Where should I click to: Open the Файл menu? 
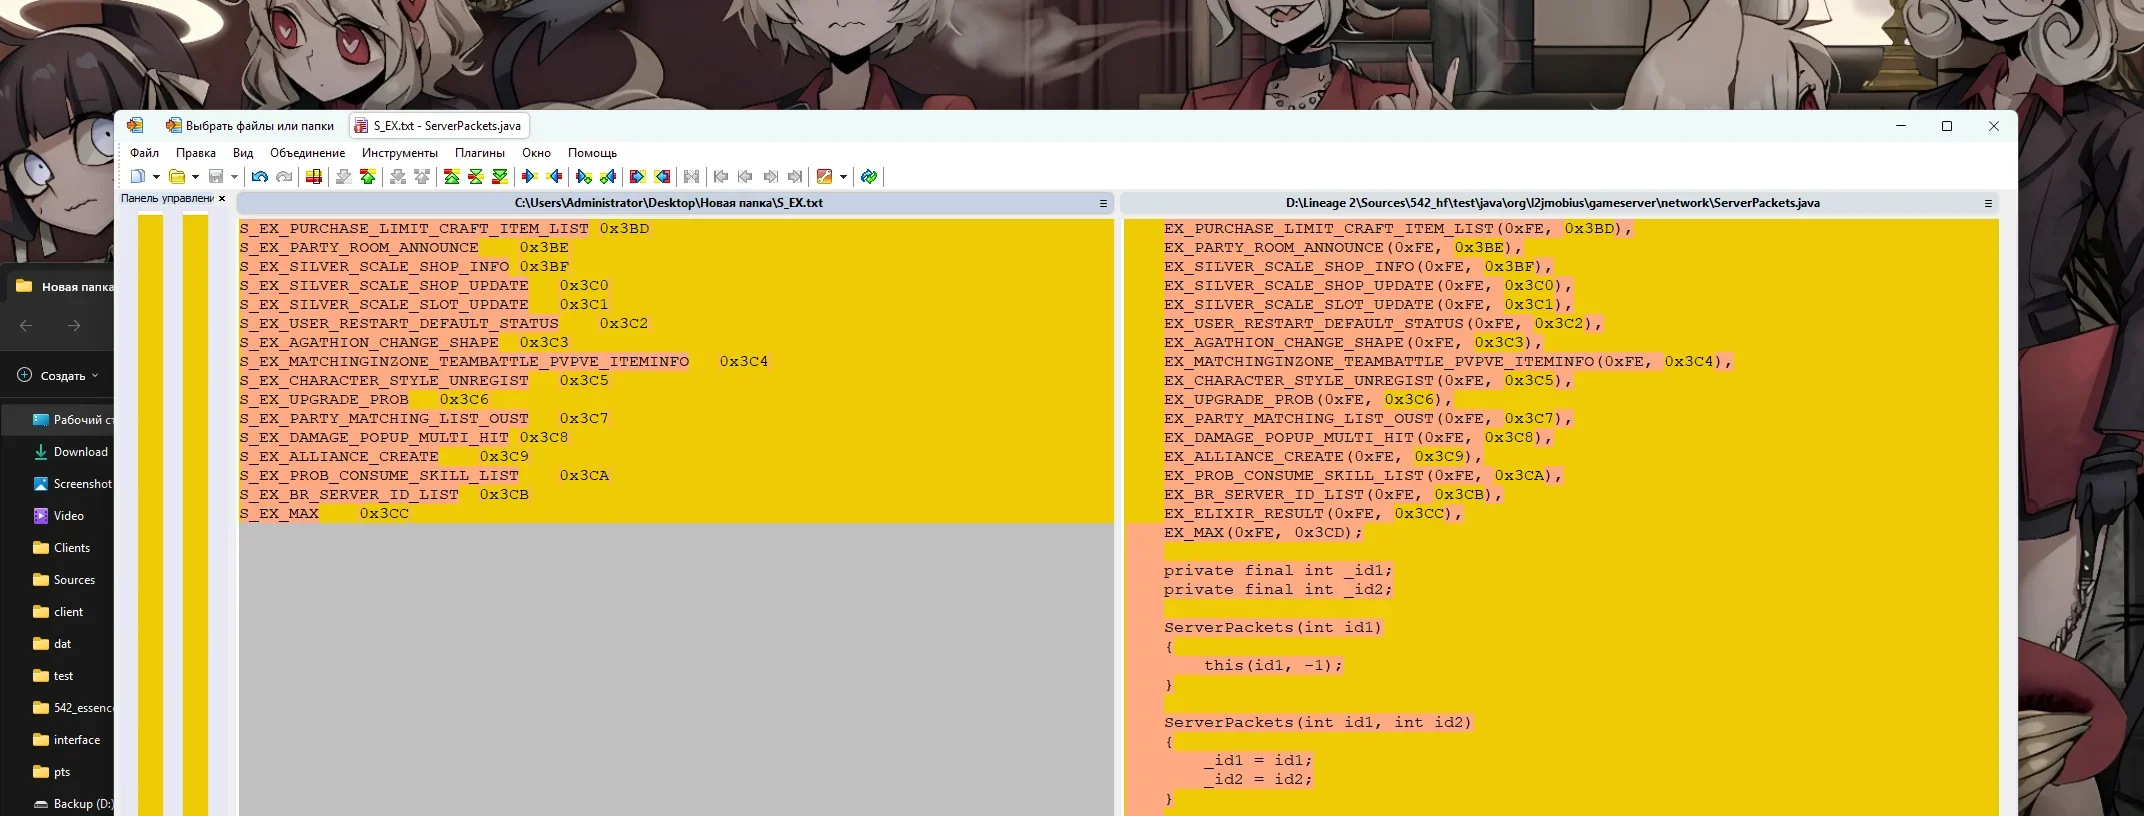point(144,153)
